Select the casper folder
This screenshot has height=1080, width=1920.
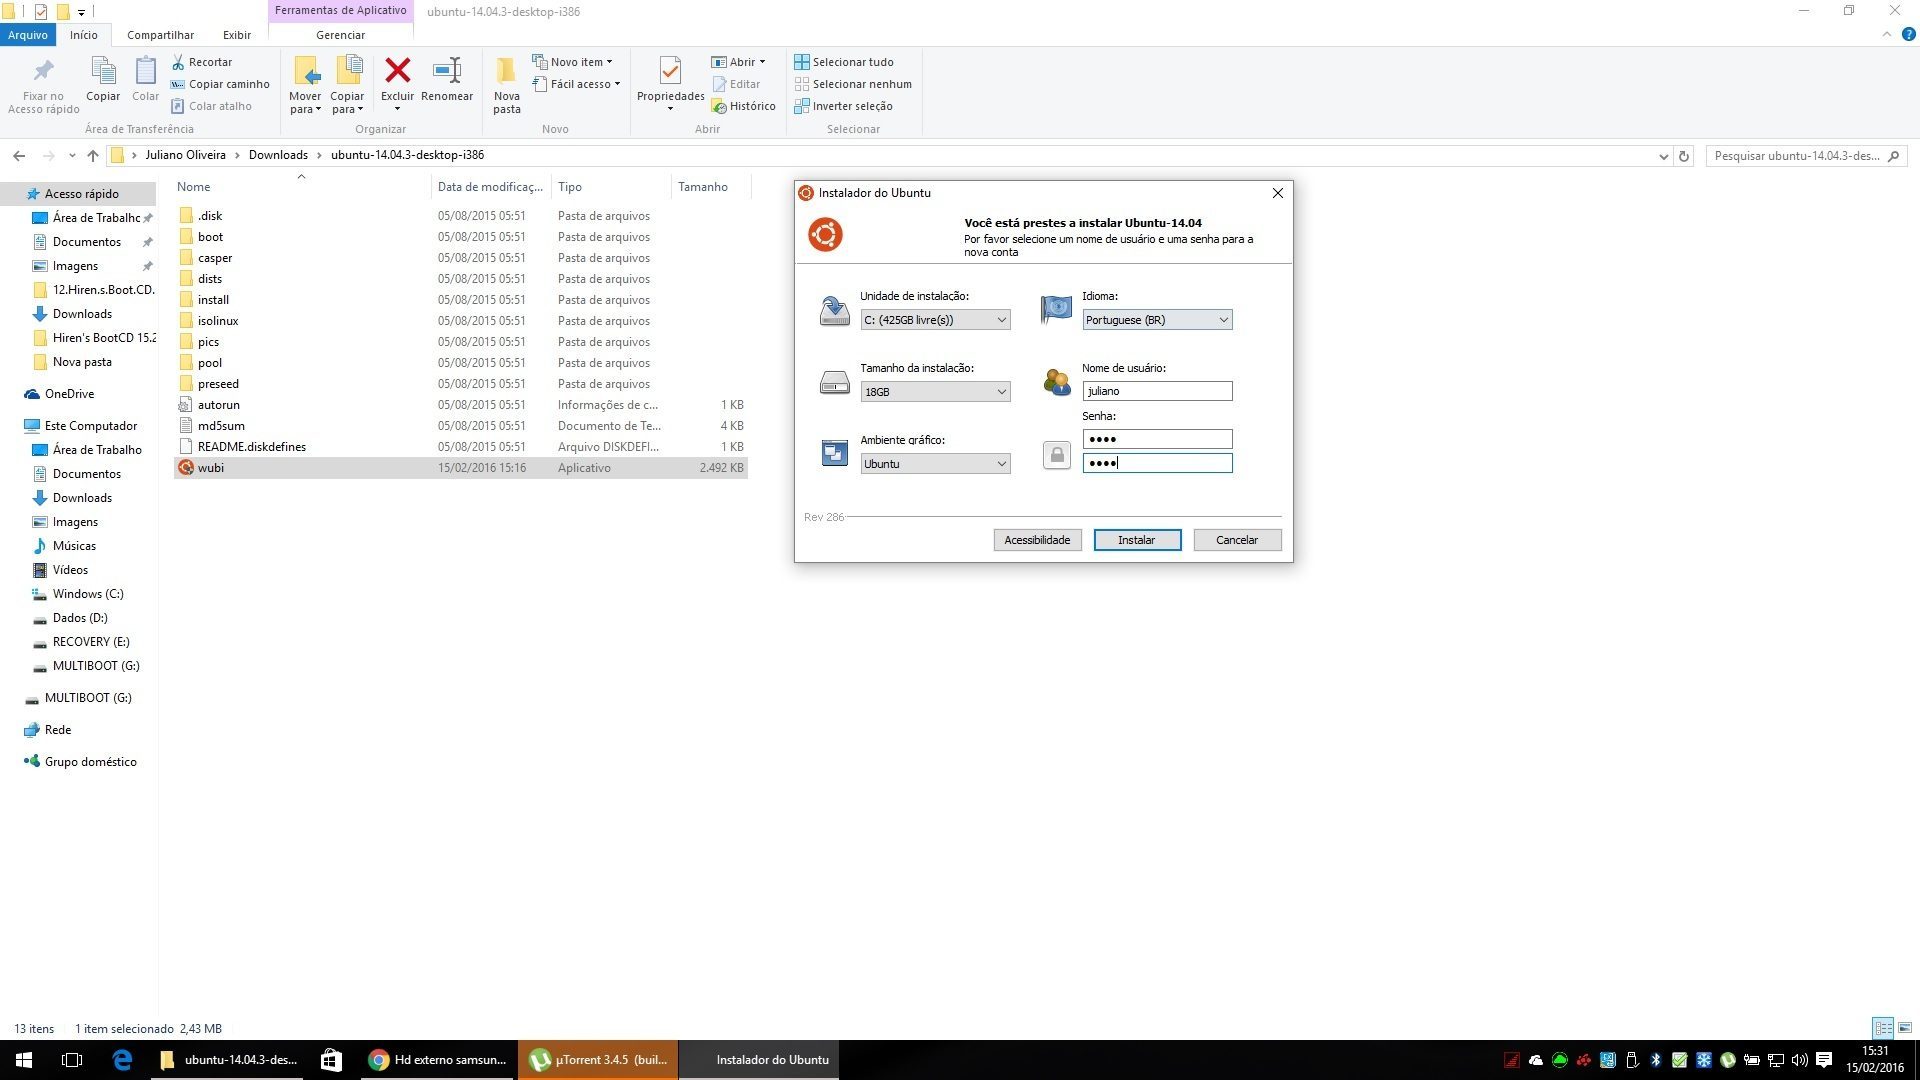[461, 258]
